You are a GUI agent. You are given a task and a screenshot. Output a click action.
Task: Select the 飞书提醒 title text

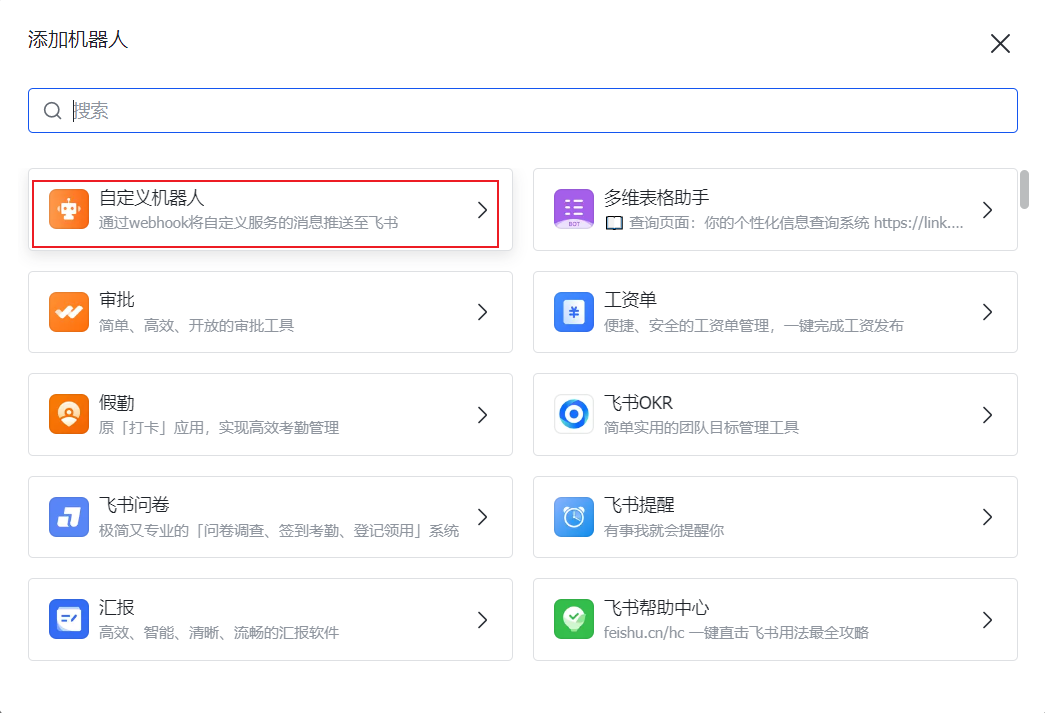pos(639,505)
